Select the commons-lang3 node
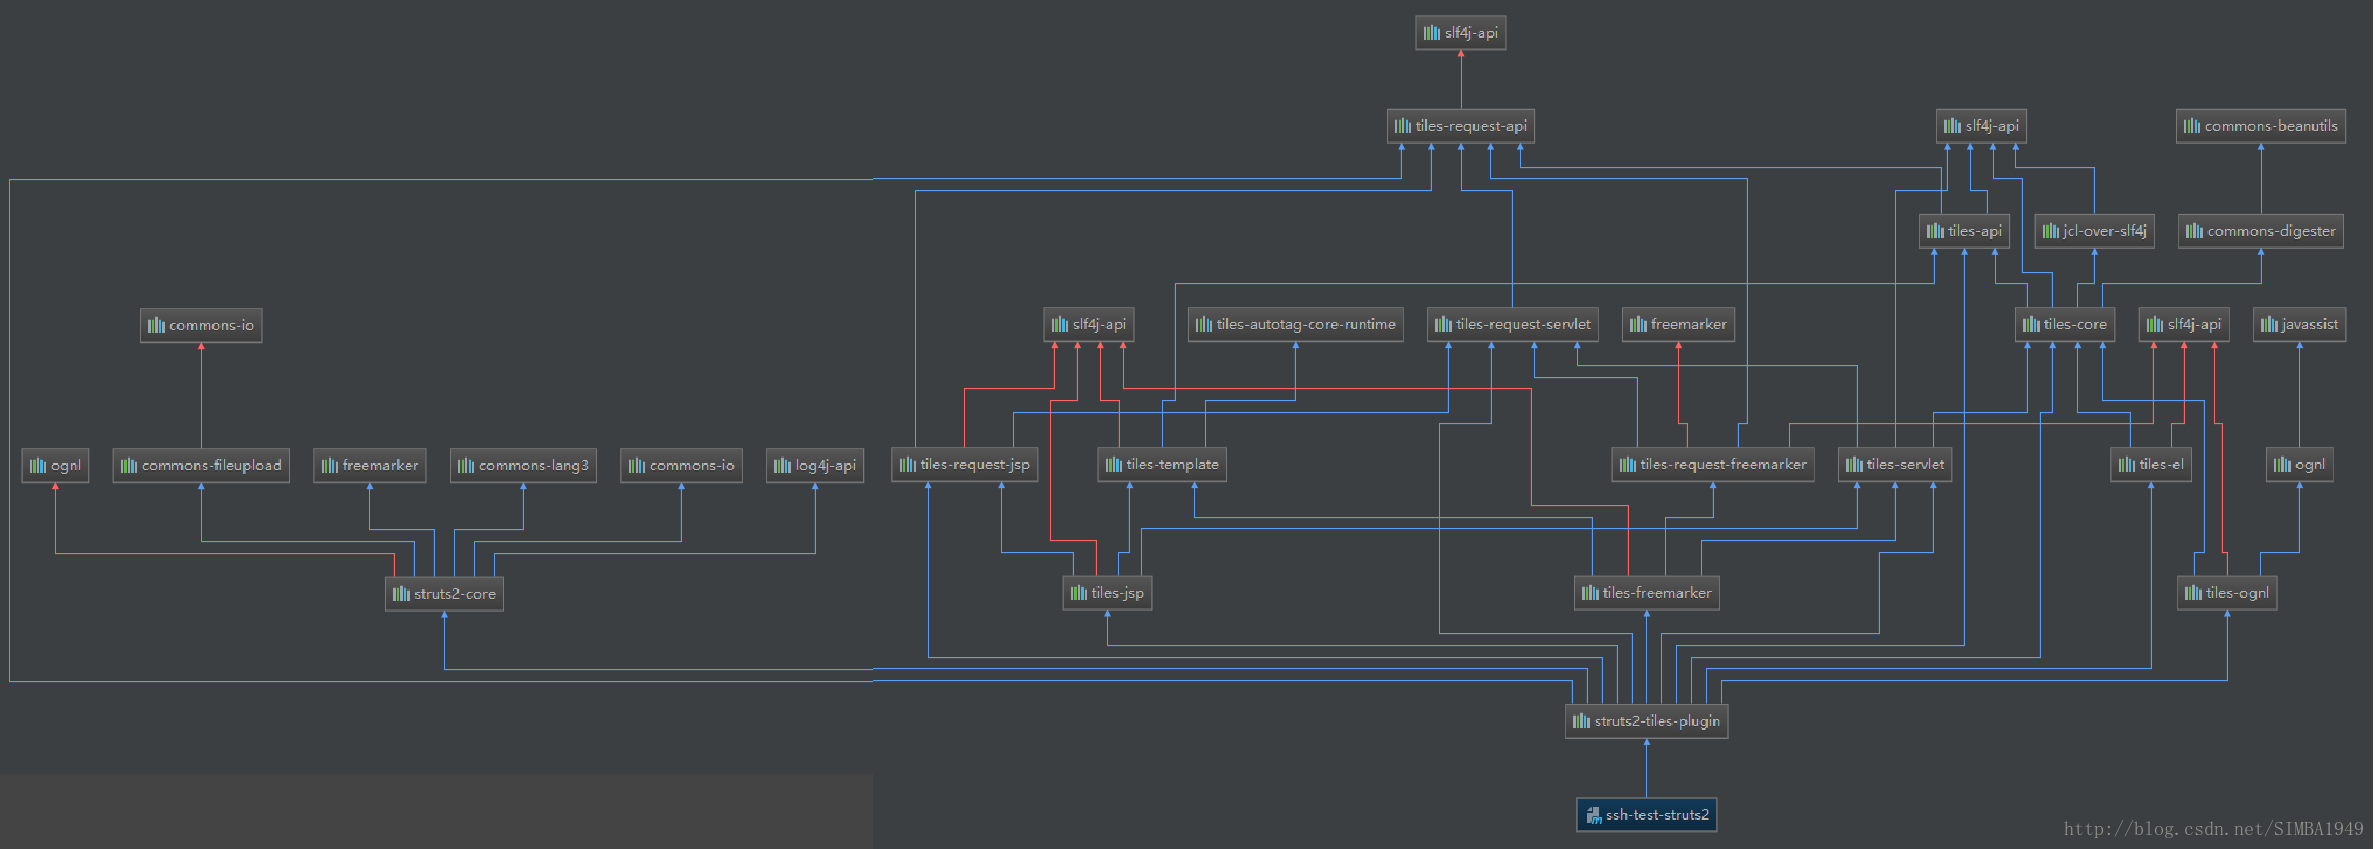This screenshot has width=2375, height=849. (x=523, y=465)
